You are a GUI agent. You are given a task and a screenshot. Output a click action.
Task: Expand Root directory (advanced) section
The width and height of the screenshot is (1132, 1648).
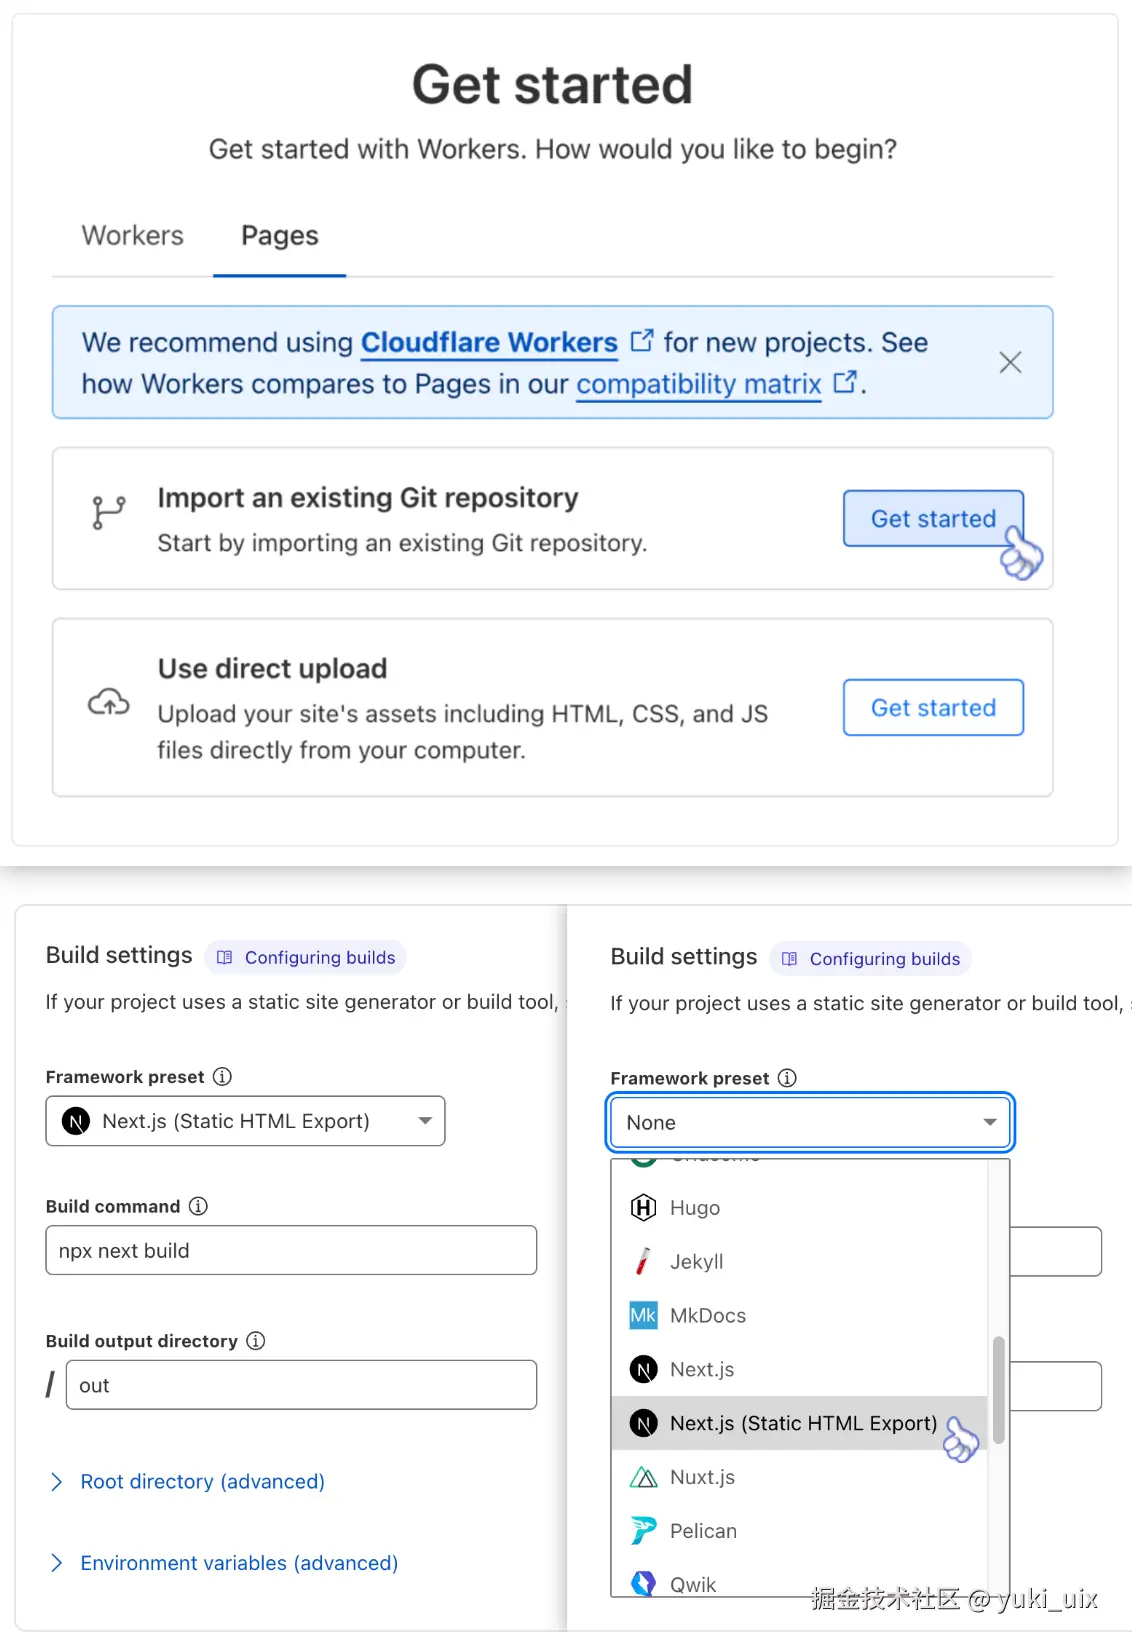[202, 1481]
